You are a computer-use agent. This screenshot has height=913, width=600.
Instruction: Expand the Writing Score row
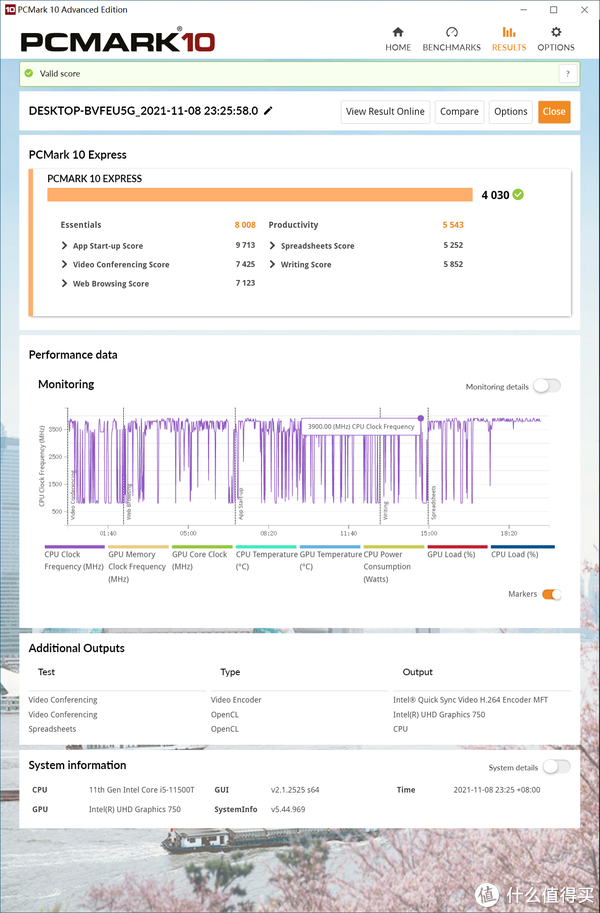coord(273,265)
